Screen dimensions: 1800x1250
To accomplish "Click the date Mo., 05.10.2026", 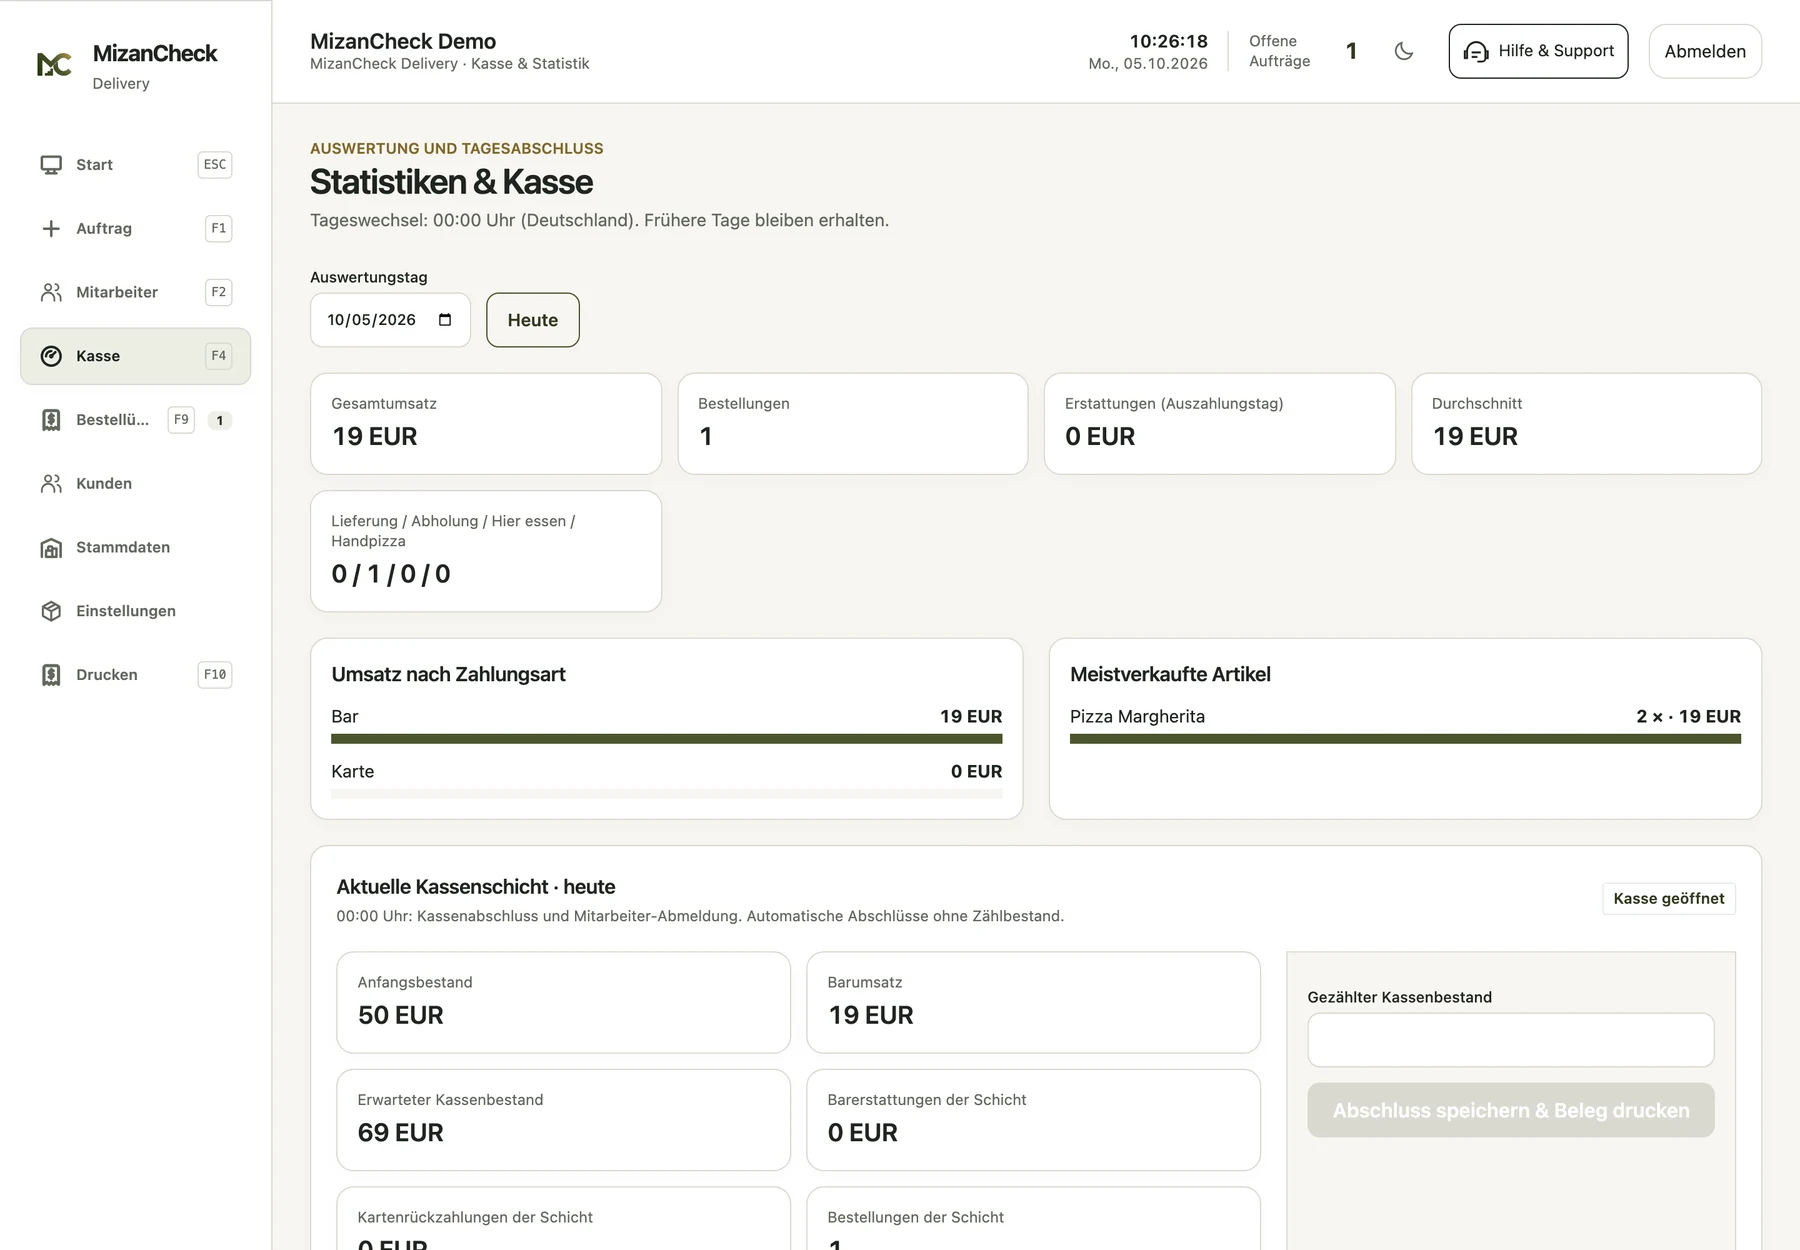I will 1148,64.
